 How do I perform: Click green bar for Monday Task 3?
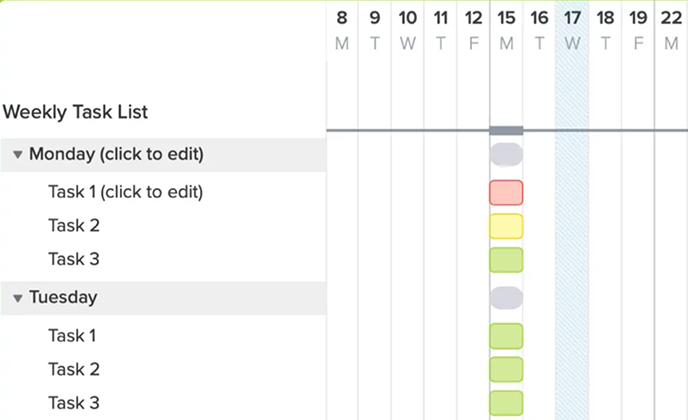coord(506,260)
